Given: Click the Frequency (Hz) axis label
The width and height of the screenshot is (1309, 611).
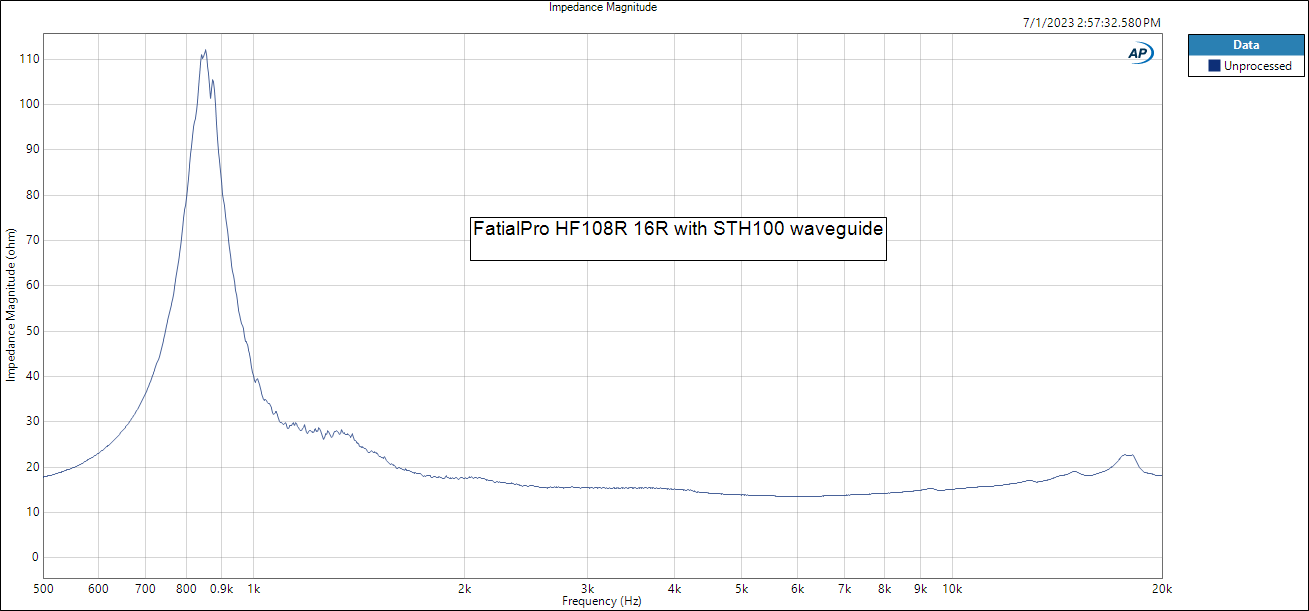Looking at the screenshot, I should point(601,602).
